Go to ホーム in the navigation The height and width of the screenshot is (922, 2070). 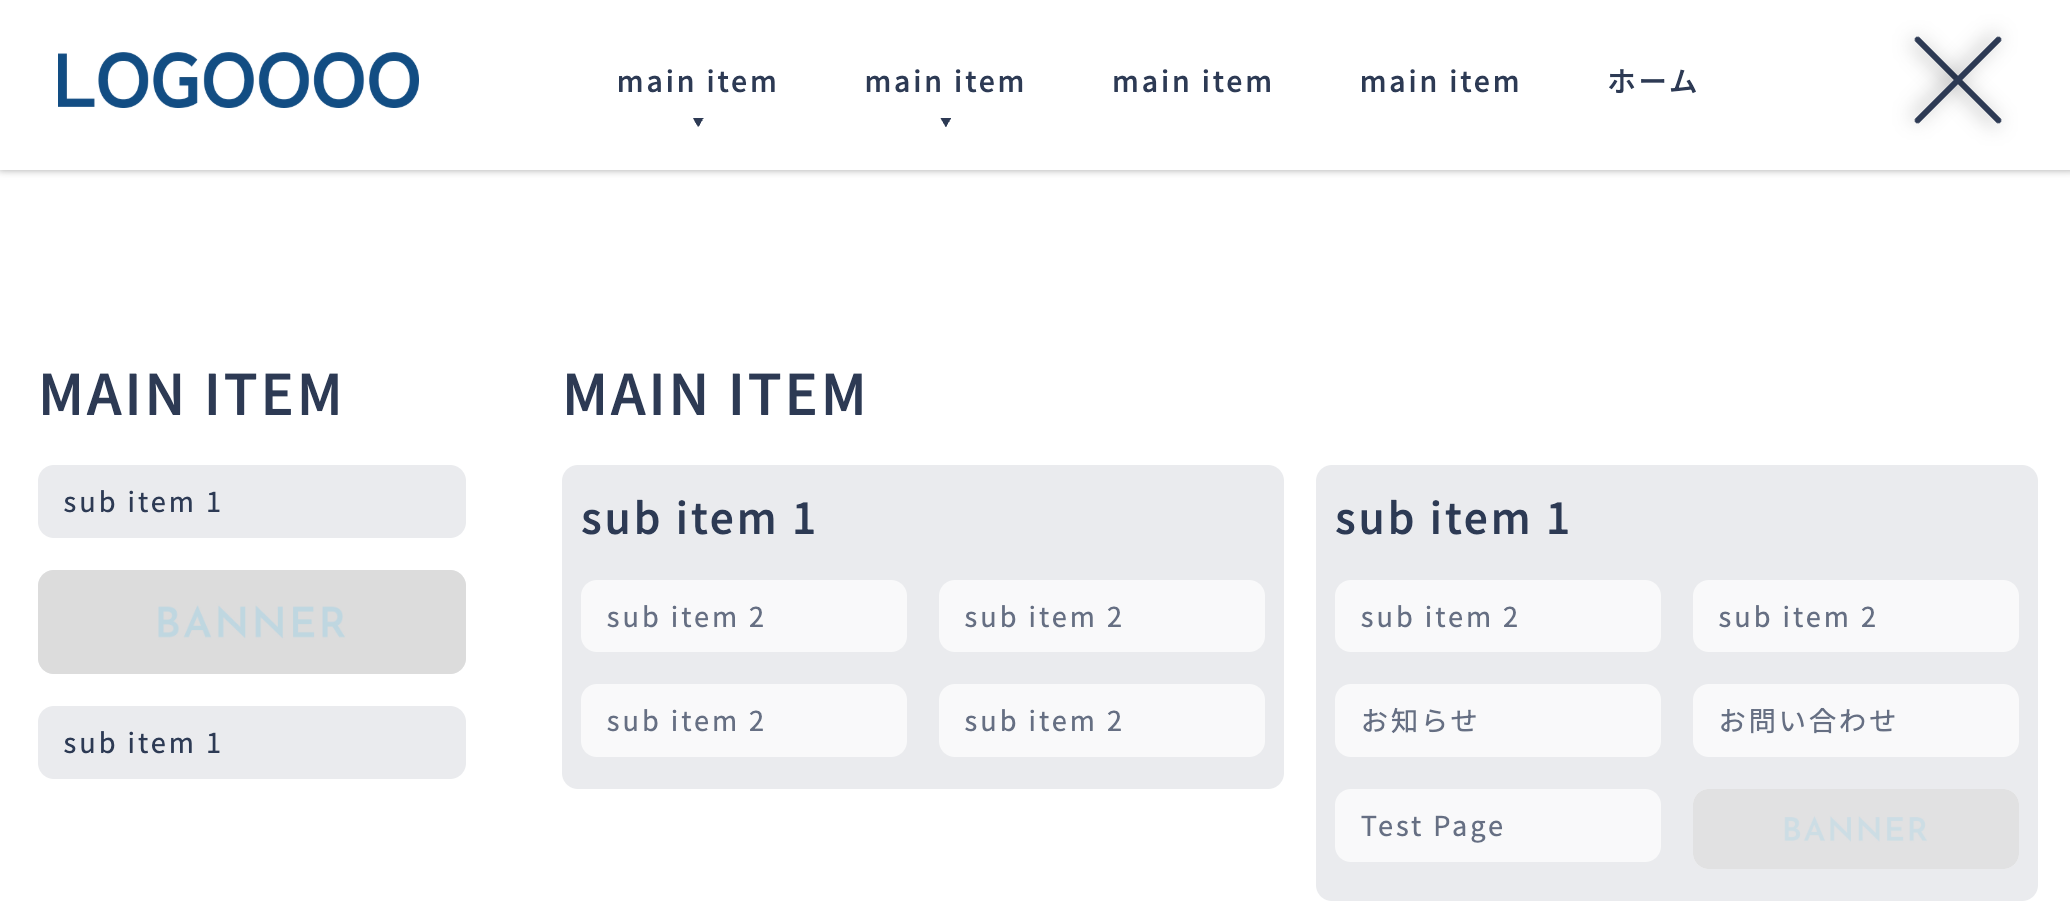(1652, 81)
